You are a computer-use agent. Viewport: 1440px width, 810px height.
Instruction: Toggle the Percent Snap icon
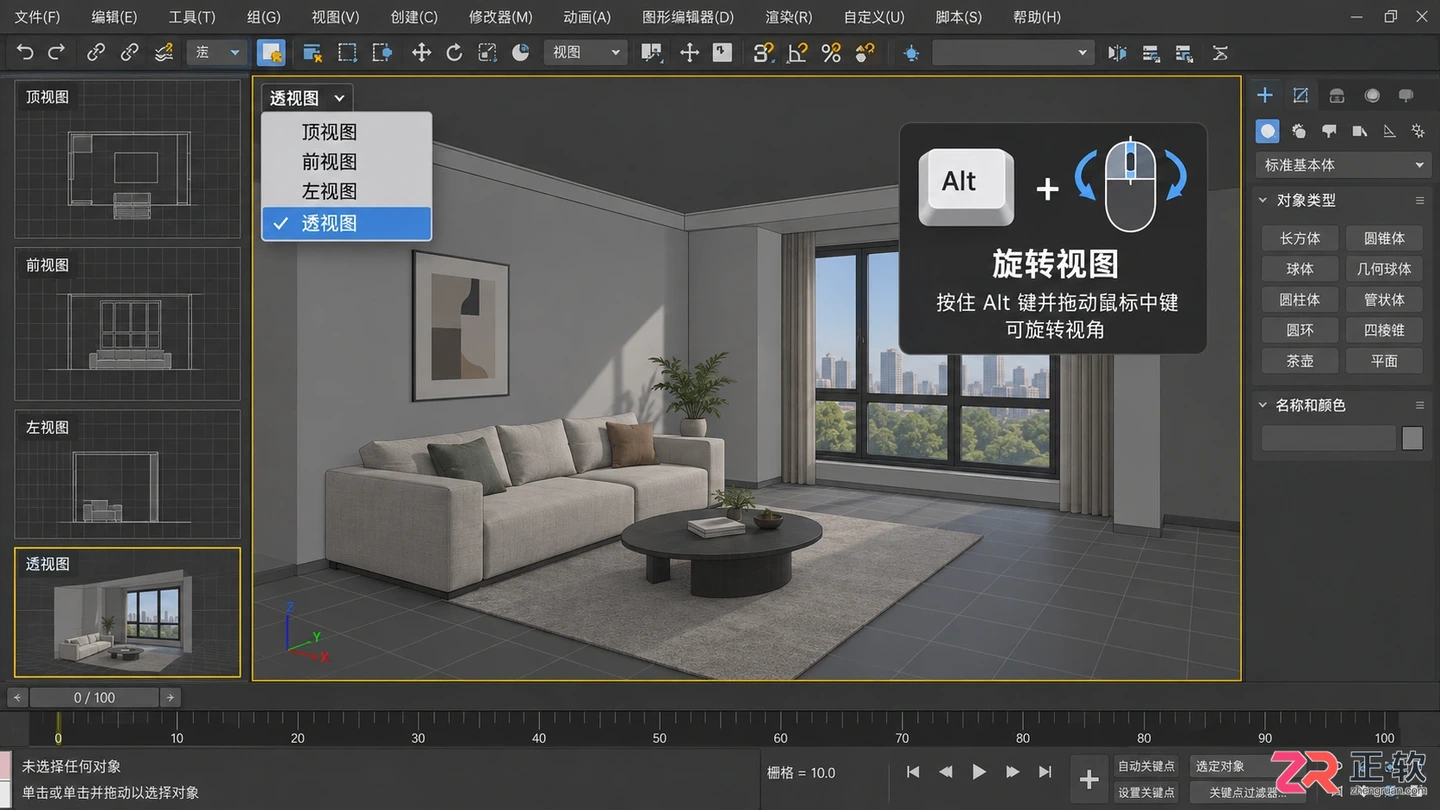[831, 53]
